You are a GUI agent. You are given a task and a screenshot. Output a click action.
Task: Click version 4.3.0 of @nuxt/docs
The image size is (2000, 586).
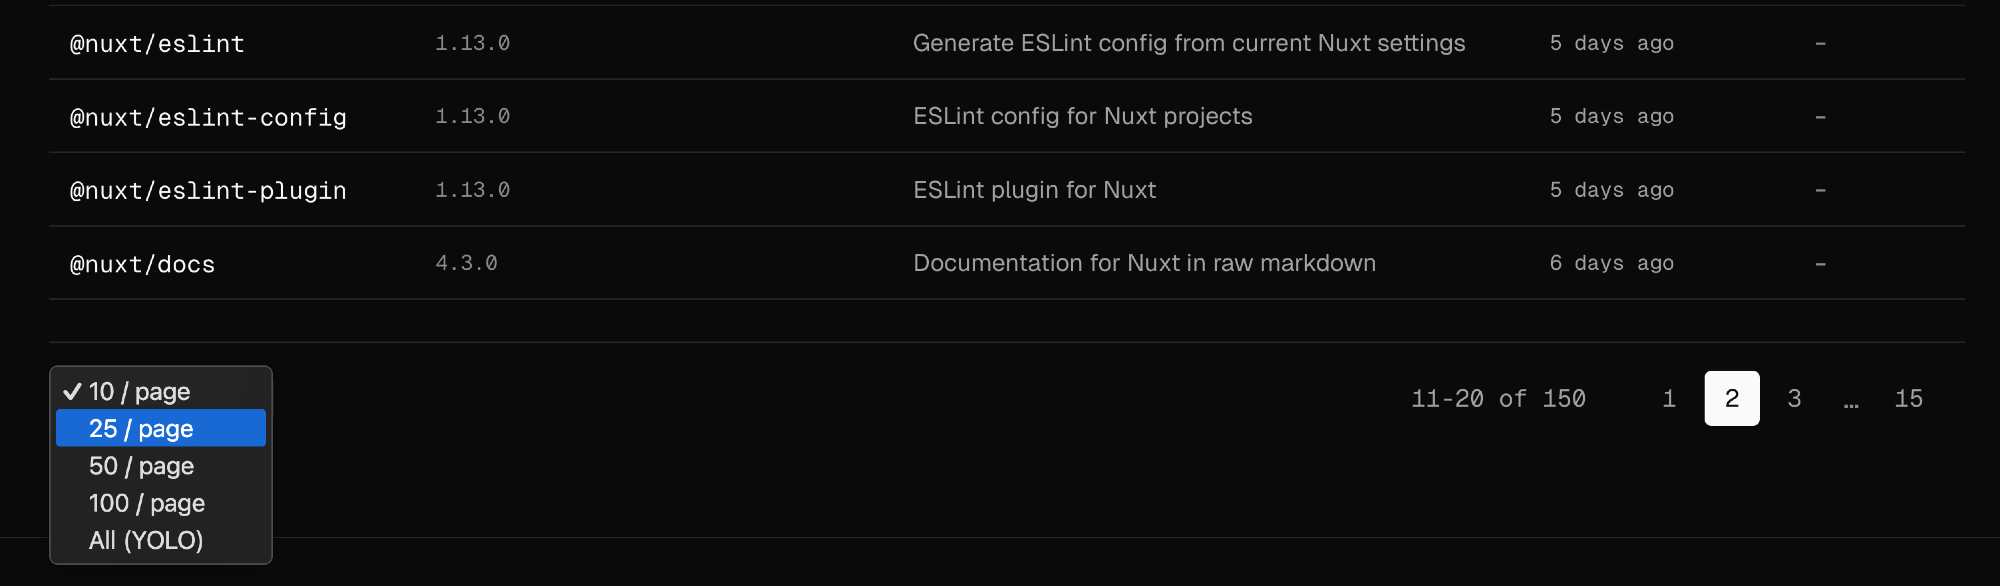click(466, 264)
